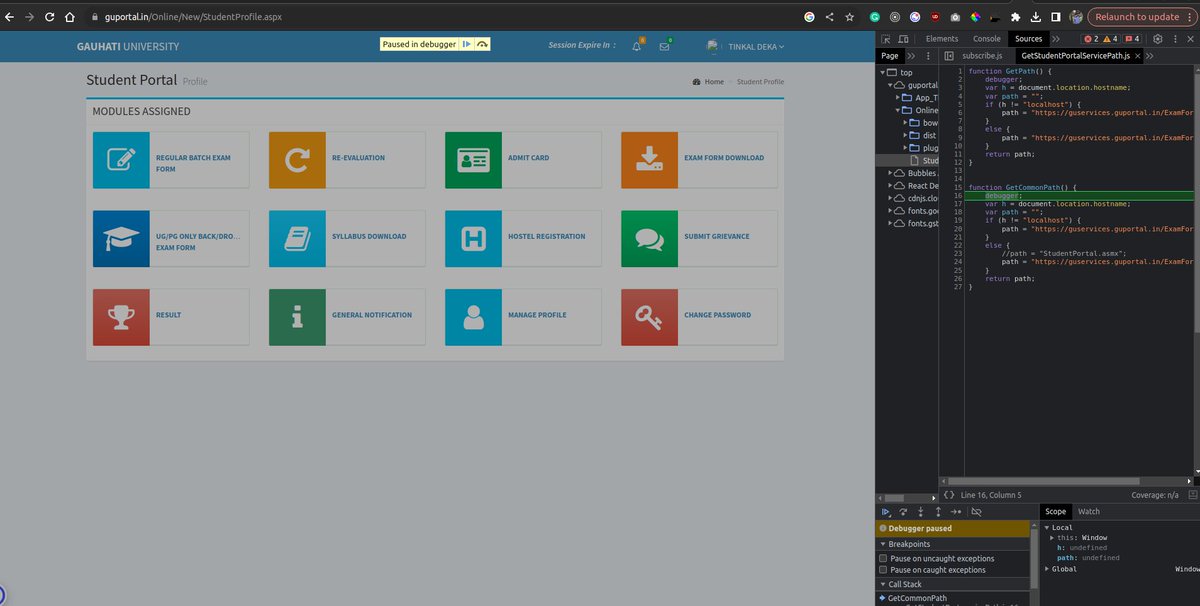Screen dimensions: 1200x606
Task: Step over using the page debugger overlay
Action: click(x=482, y=44)
